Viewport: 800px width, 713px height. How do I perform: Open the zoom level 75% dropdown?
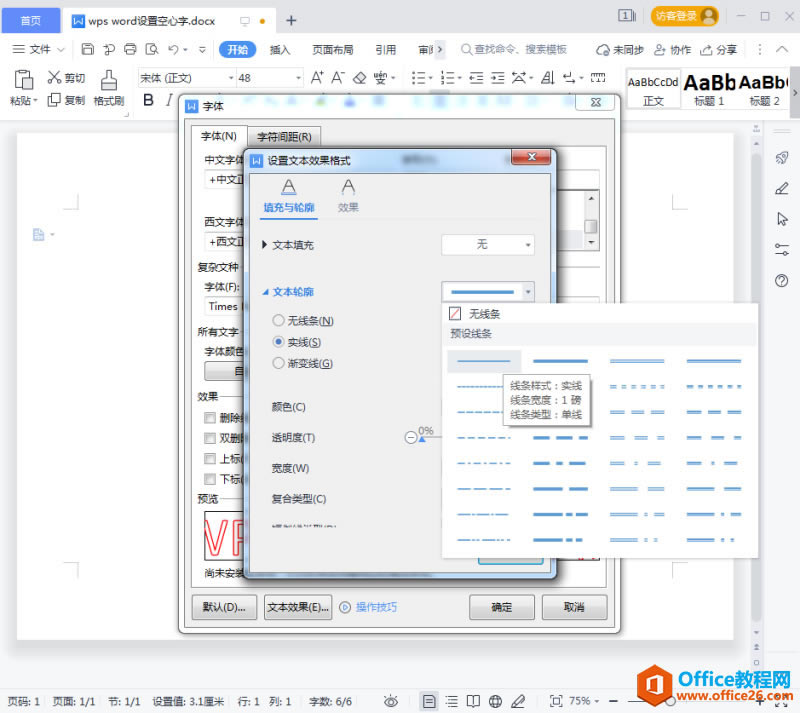coord(585,701)
